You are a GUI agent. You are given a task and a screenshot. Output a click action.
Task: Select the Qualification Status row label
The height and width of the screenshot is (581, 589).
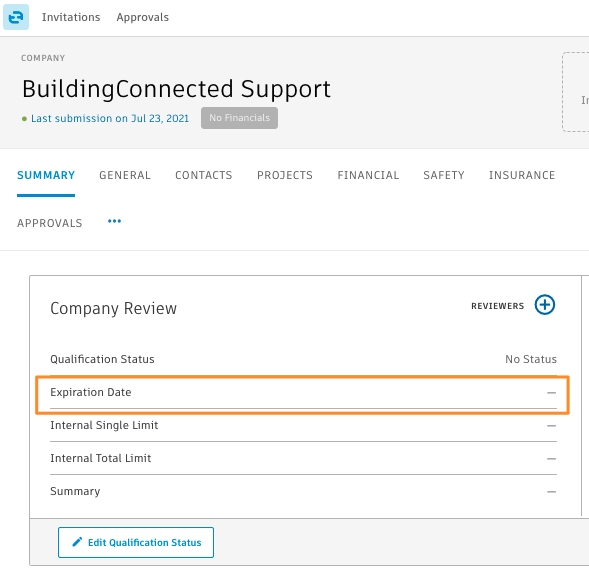point(102,359)
